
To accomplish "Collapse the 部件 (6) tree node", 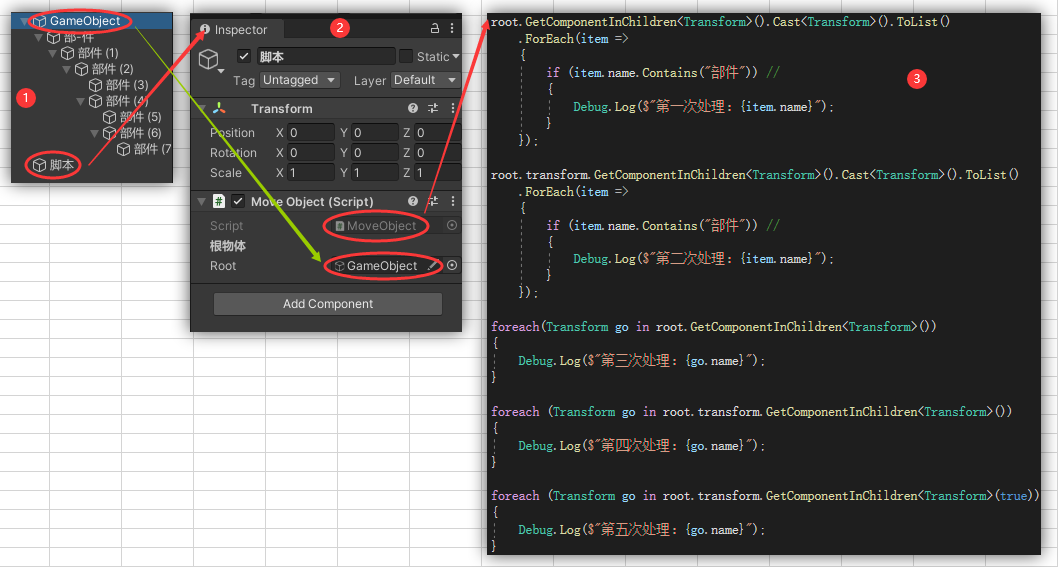I will pos(95,133).
